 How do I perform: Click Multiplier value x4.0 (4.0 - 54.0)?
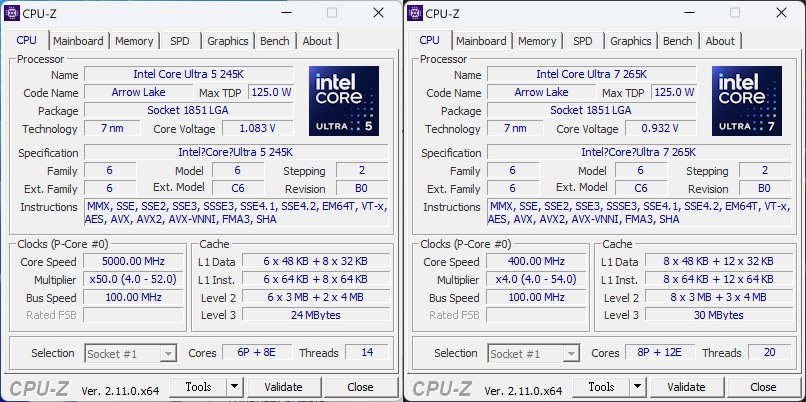coord(536,280)
